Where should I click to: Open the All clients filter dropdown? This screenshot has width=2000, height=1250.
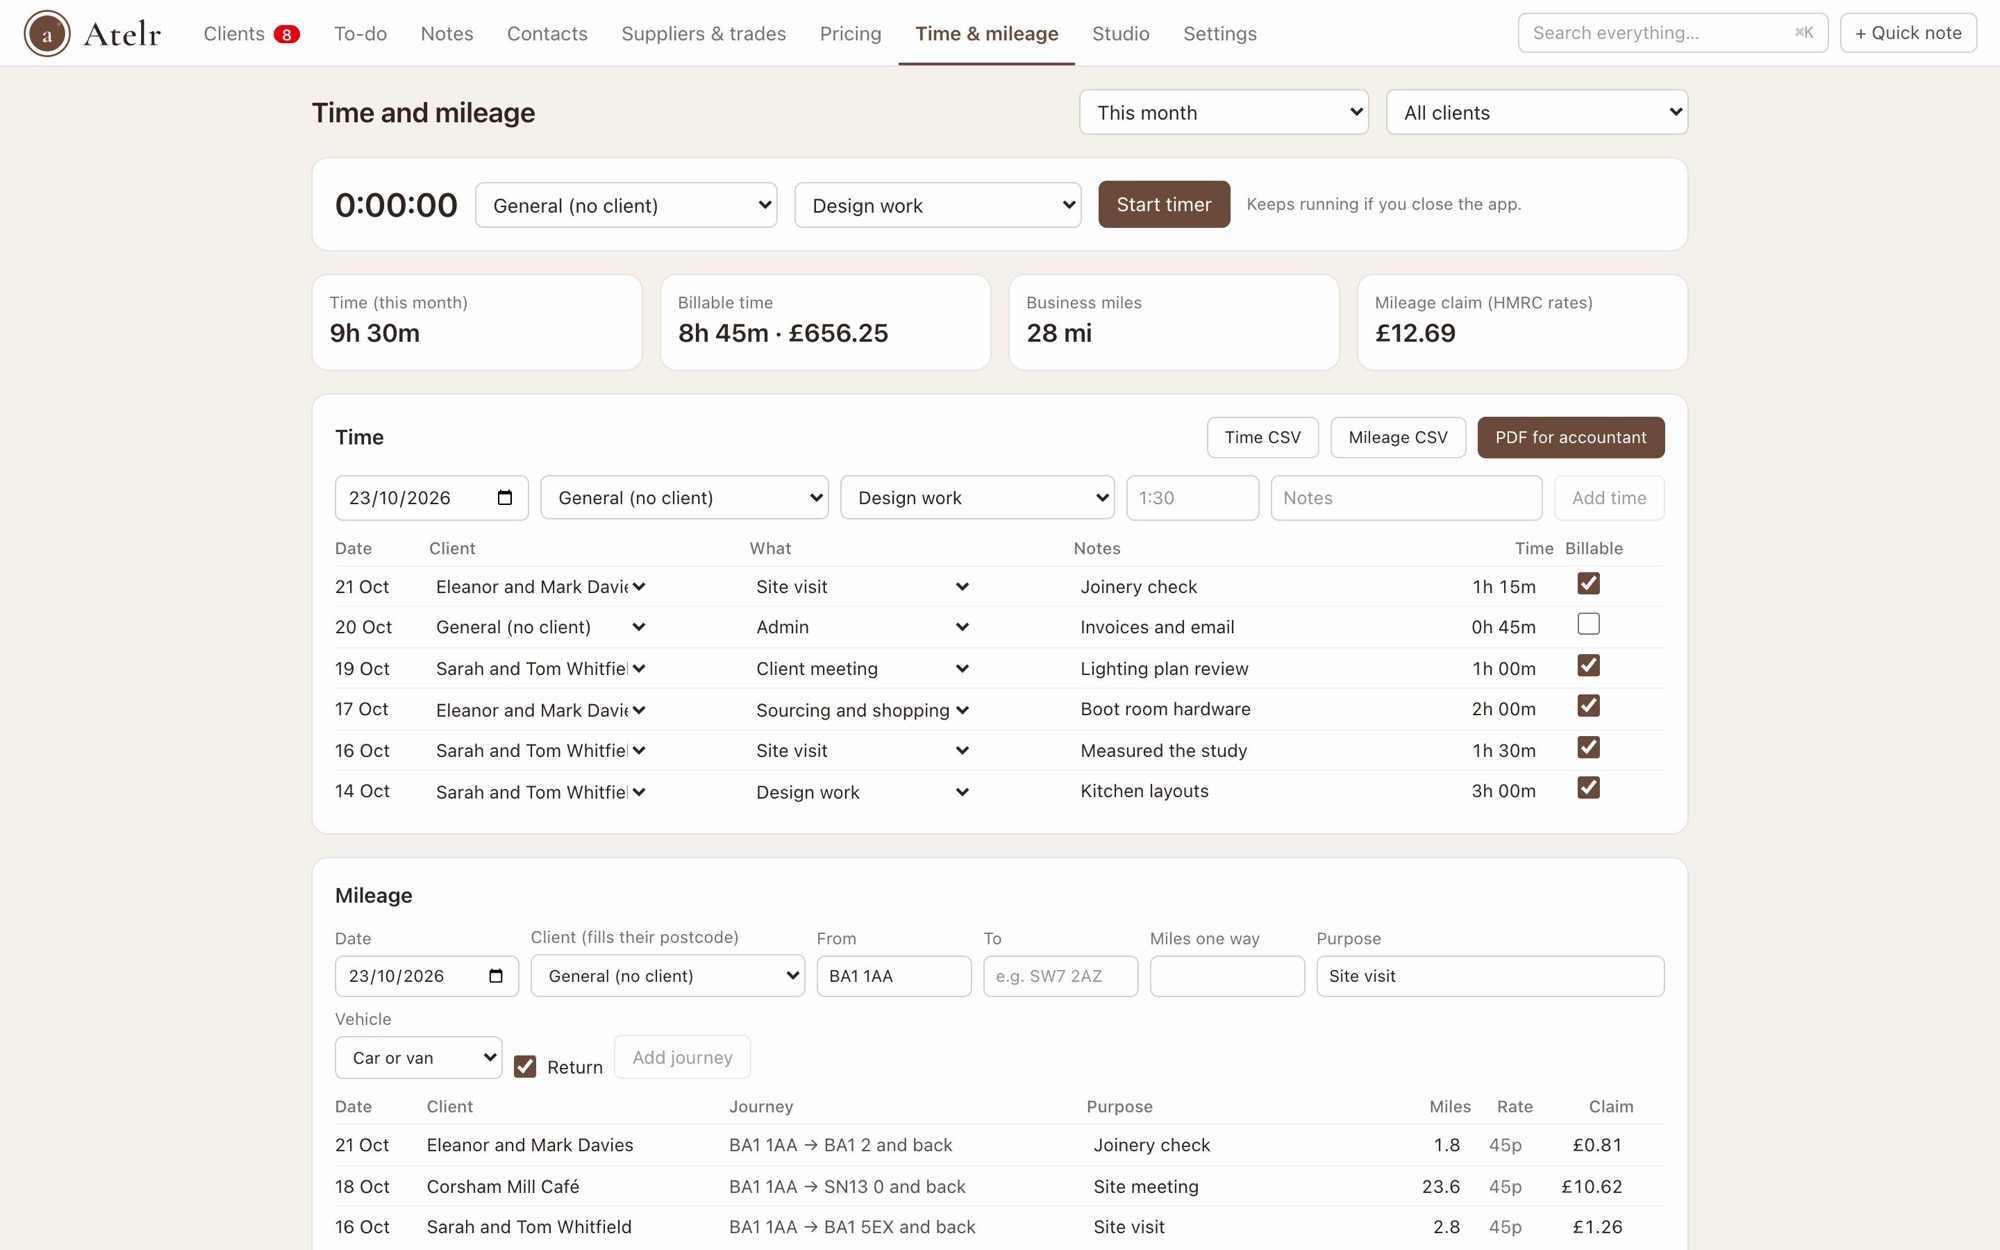(x=1537, y=112)
